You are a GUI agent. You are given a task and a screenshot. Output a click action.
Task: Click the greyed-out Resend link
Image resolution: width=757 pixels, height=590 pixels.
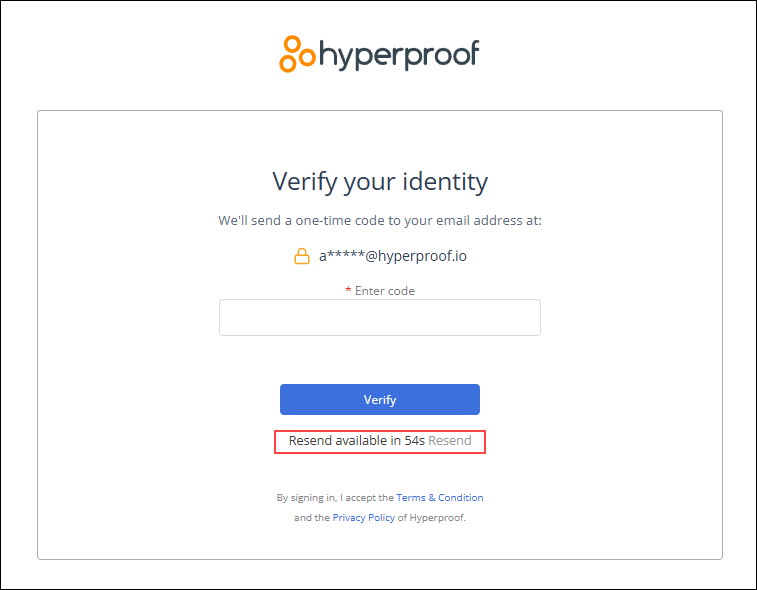[450, 441]
